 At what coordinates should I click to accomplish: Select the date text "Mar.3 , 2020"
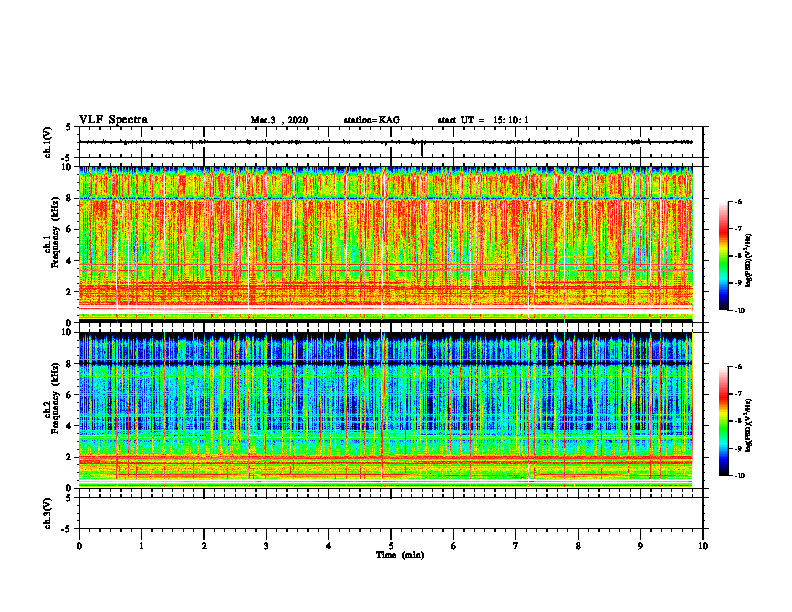pos(279,120)
